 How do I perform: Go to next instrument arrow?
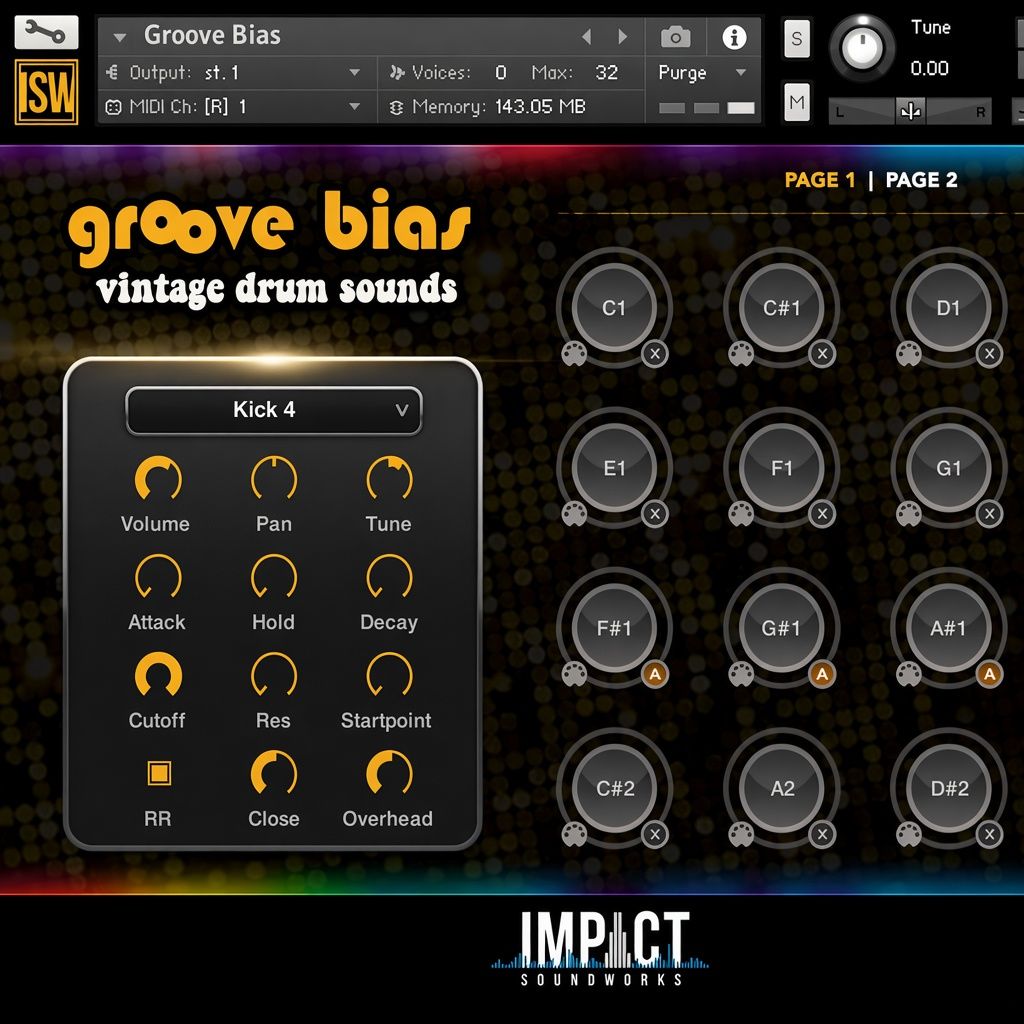(x=622, y=37)
